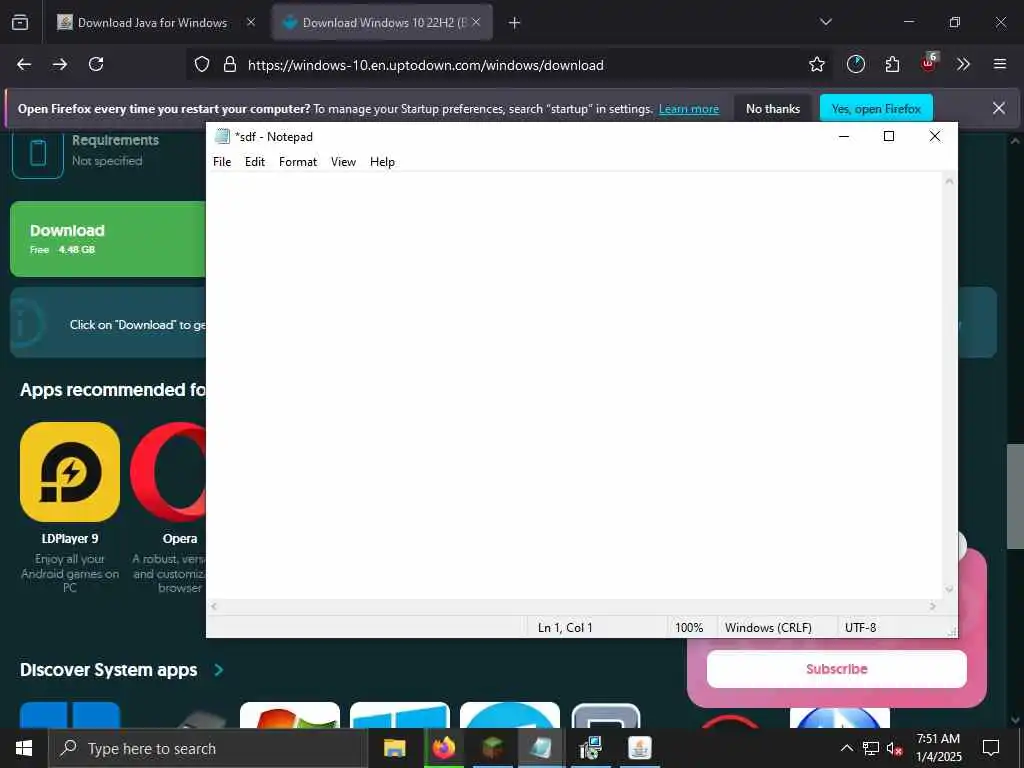This screenshot has height=768, width=1024.
Task: Select the Notepad taskbar icon
Action: pyautogui.click(x=541, y=748)
